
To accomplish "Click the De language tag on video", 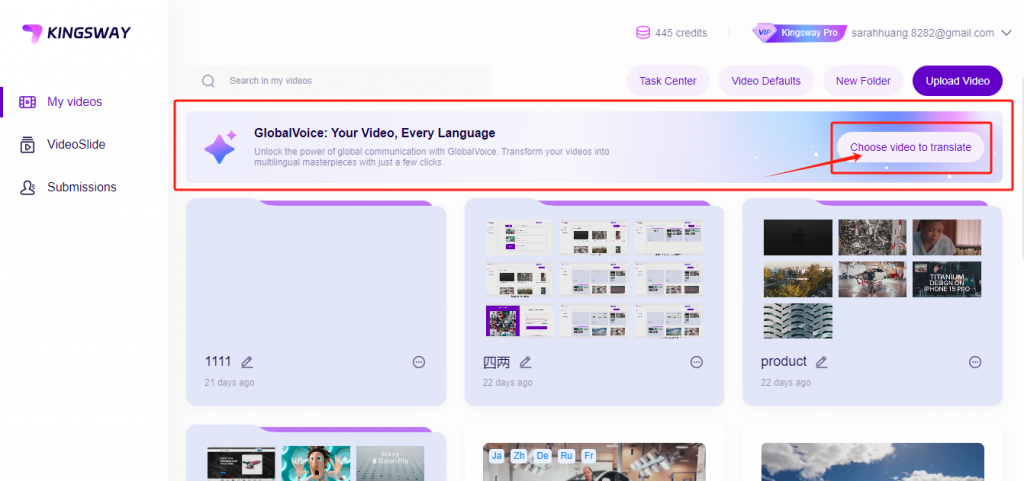I will click(x=543, y=456).
